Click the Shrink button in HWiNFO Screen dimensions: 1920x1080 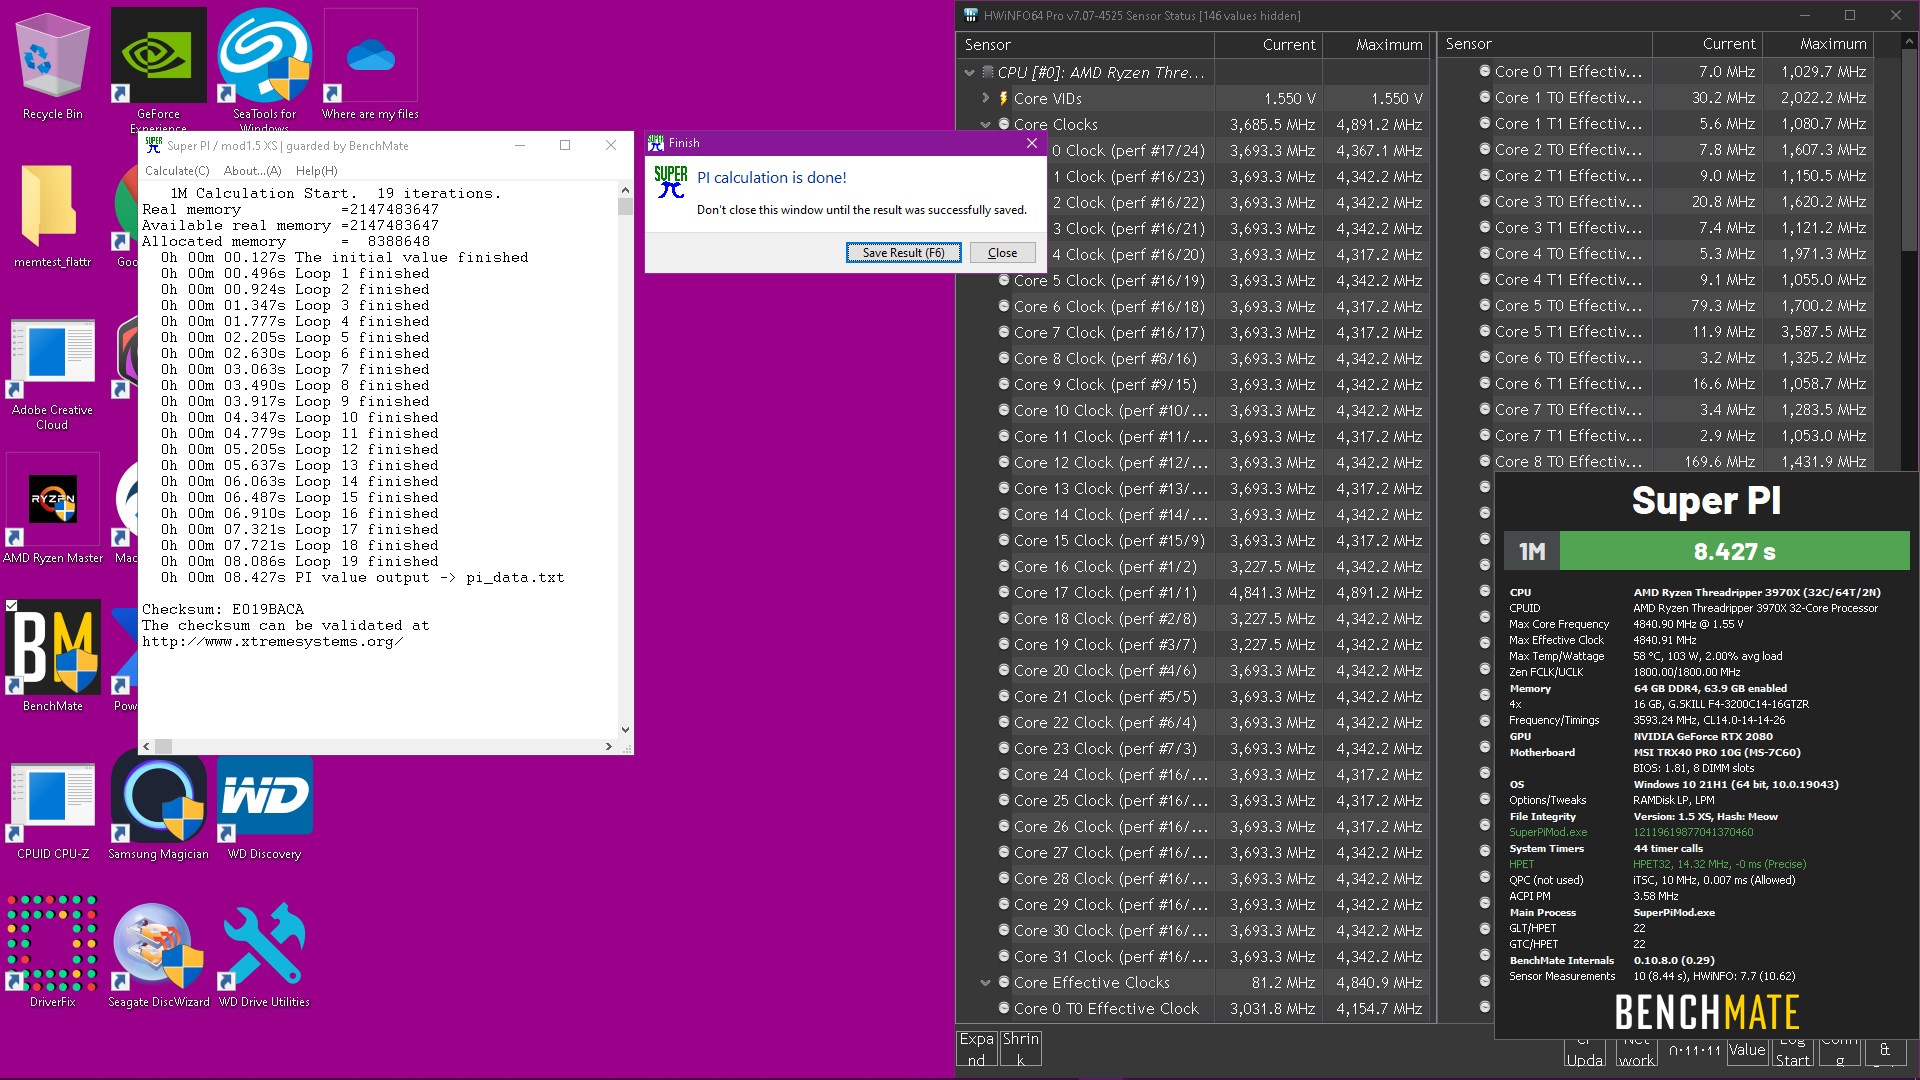pyautogui.click(x=1021, y=1049)
